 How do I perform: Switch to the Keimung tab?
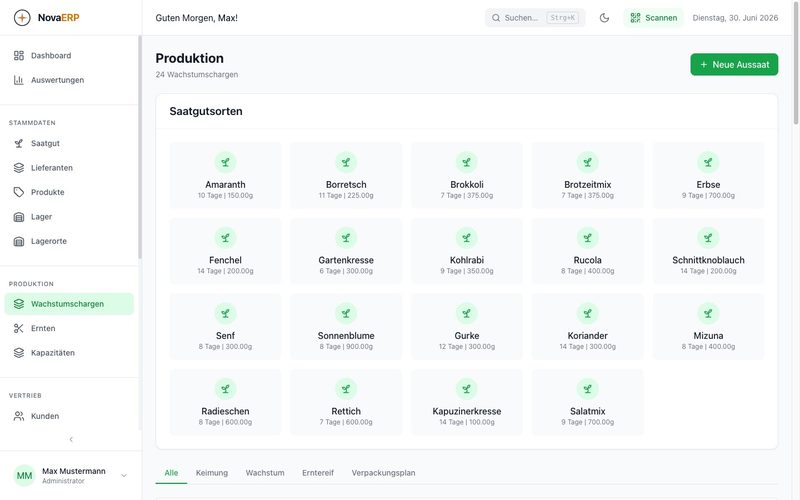212,473
